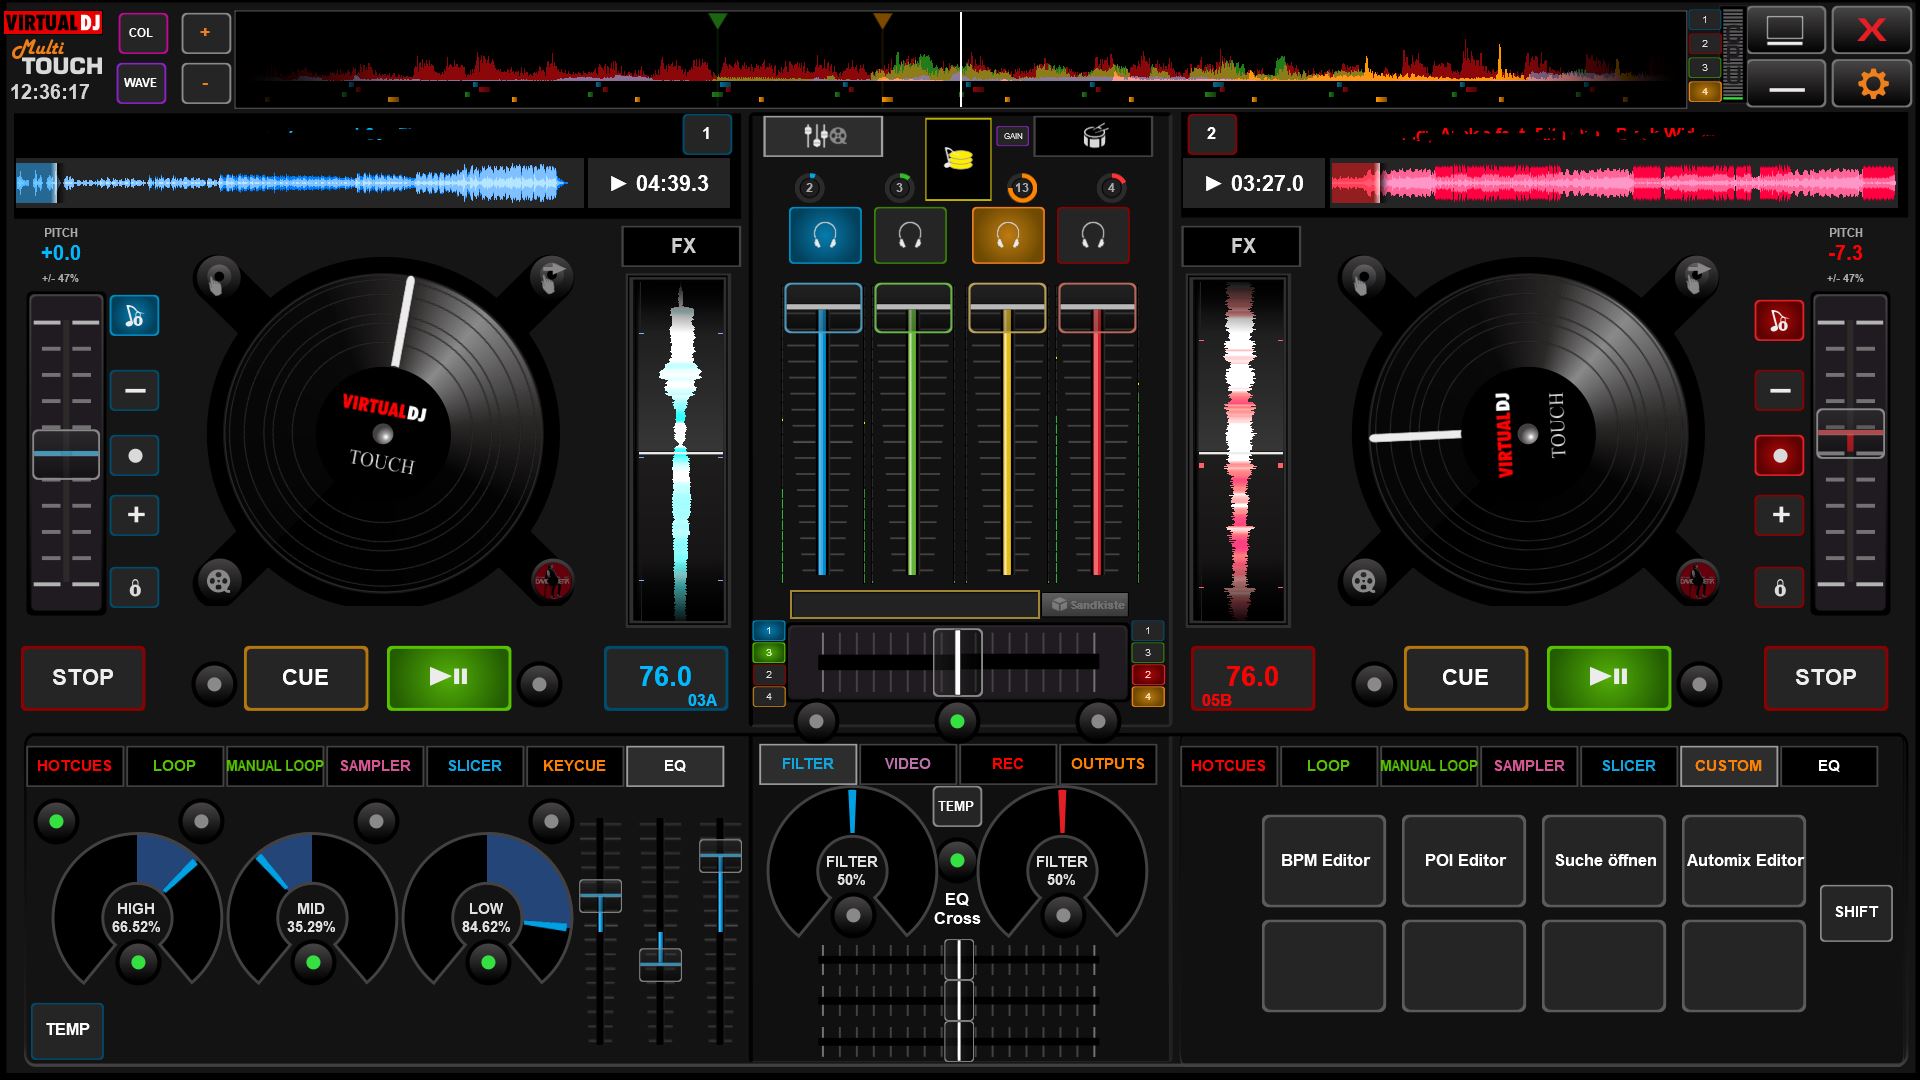Click the plus zoom button near waveform
1920x1080 pixels.
point(205,33)
